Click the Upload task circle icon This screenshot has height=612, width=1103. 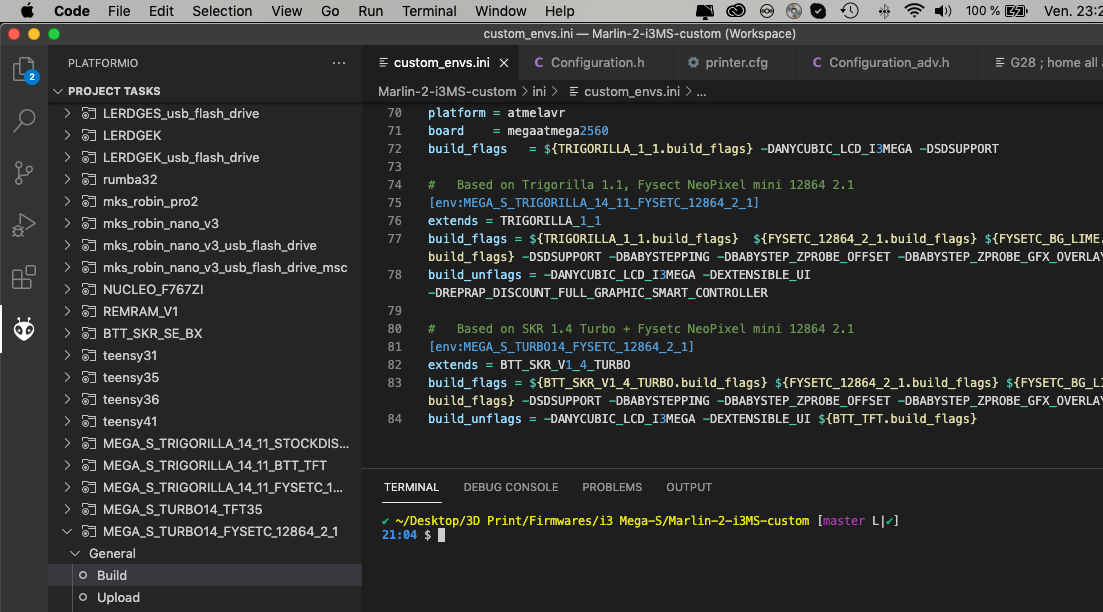click(x=83, y=597)
